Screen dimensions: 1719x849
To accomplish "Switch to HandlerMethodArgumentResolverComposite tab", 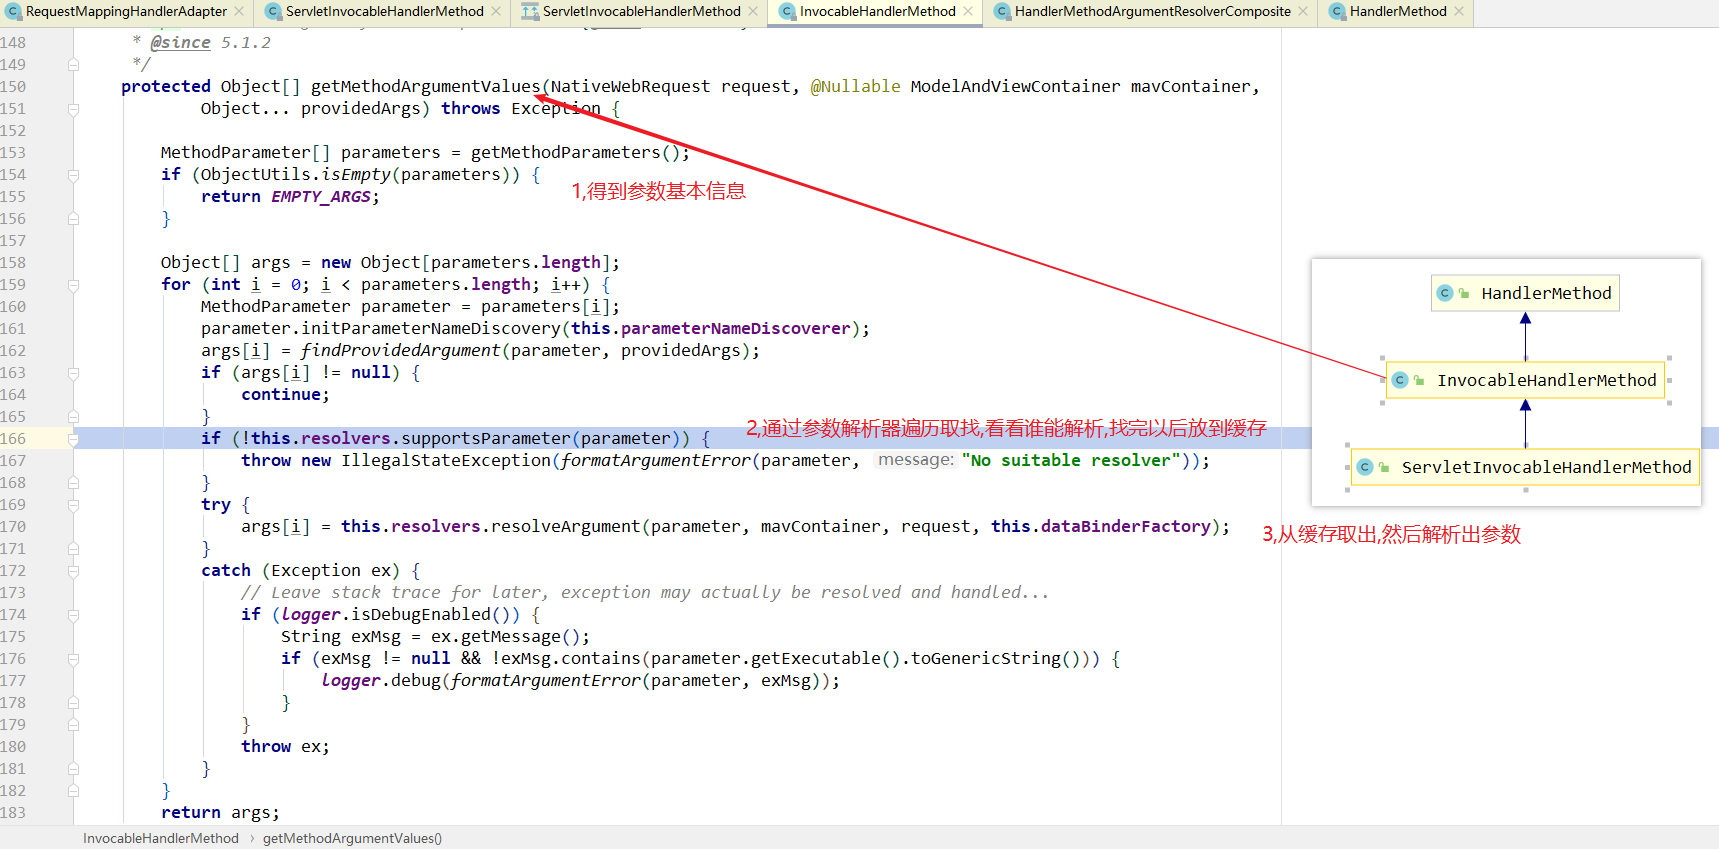I will click(x=1152, y=12).
